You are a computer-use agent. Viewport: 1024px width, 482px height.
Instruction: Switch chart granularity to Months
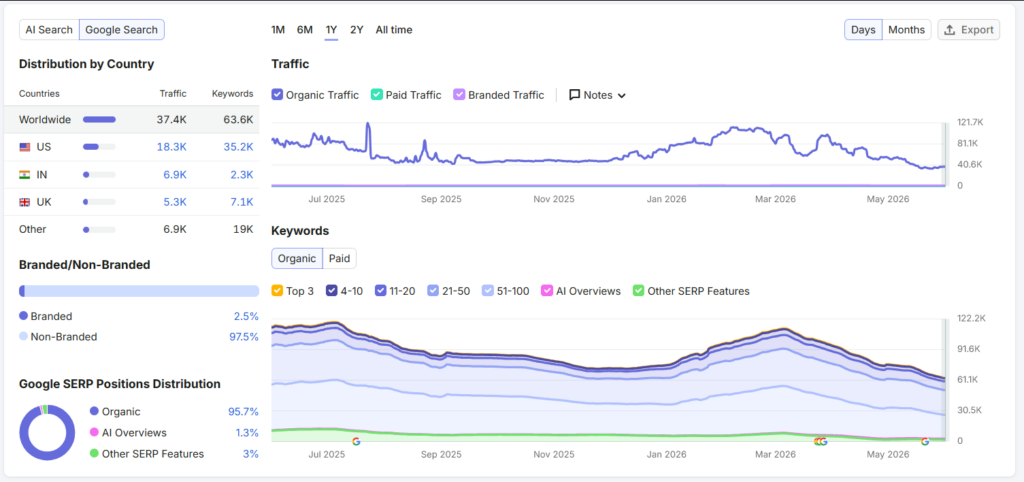[906, 30]
